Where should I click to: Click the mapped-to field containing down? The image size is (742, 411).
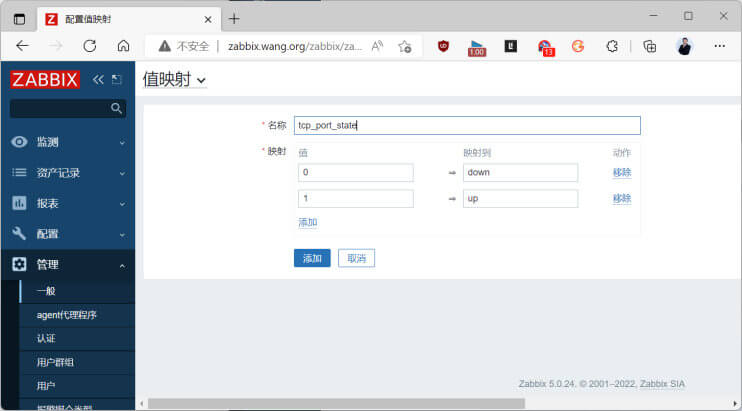pyautogui.click(x=520, y=172)
